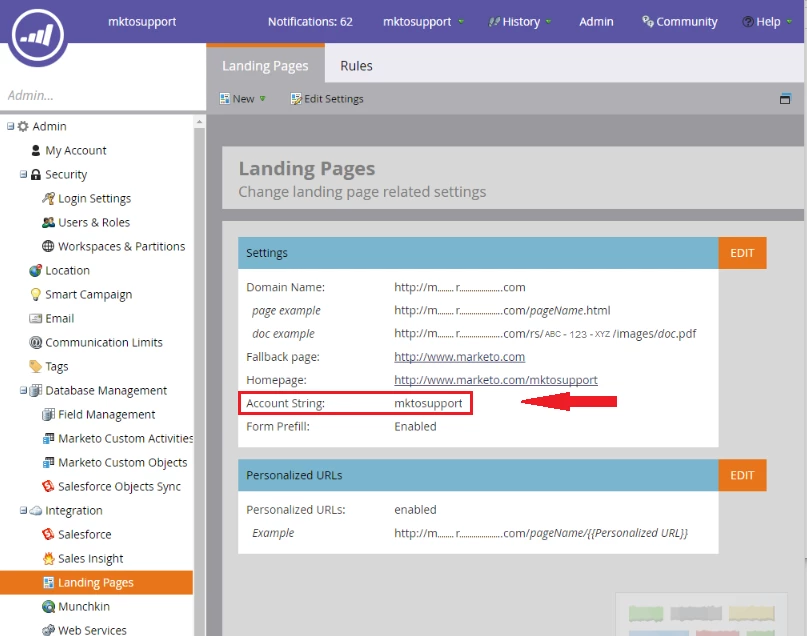Click the Sales Insight flame icon

[48, 558]
